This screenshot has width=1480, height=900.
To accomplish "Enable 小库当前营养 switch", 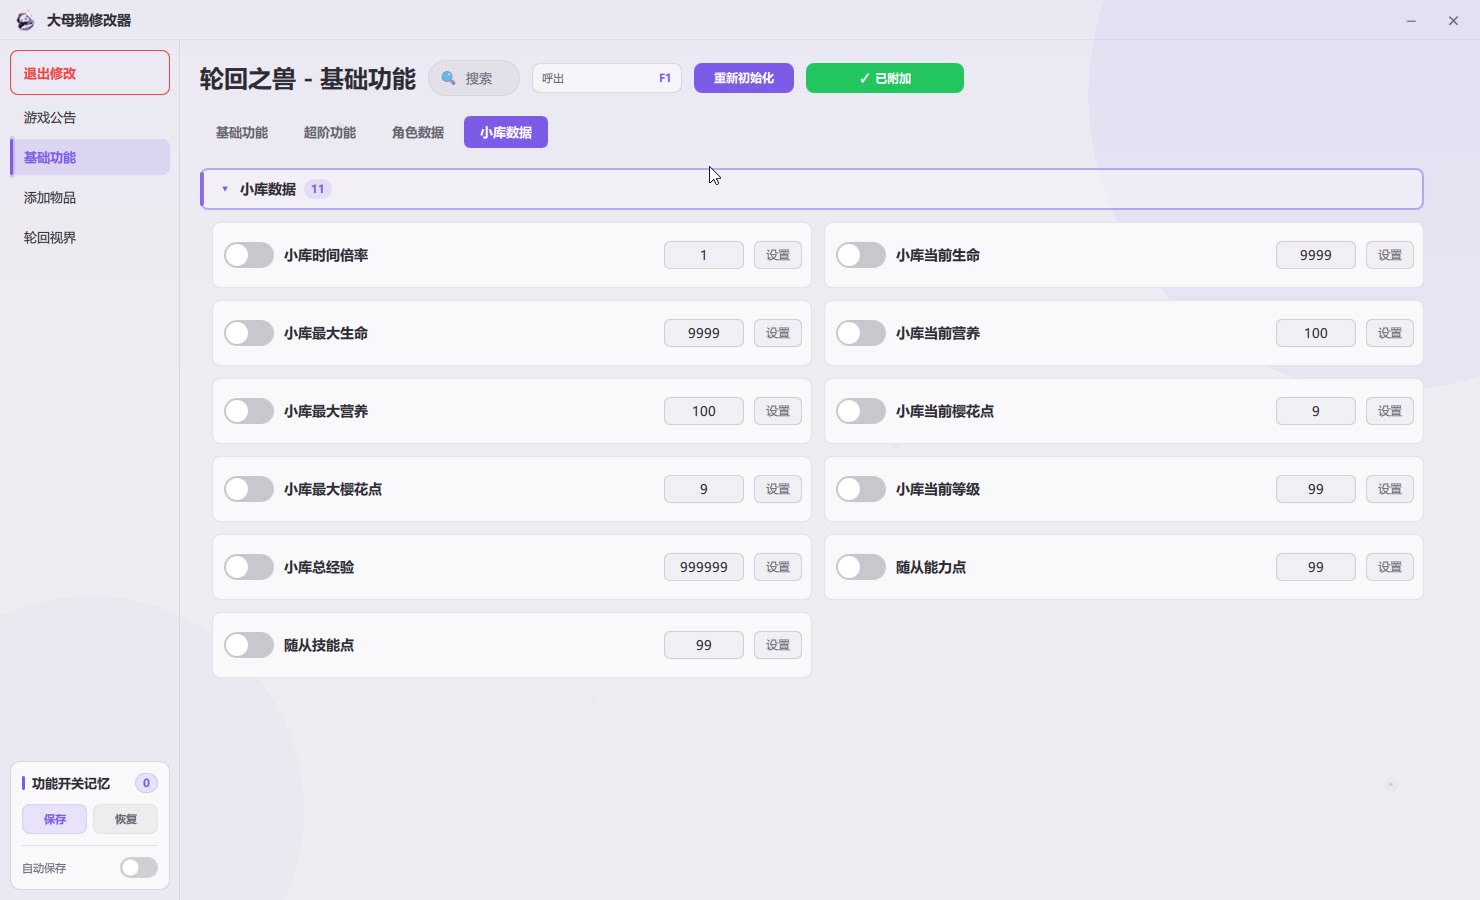I will pyautogui.click(x=861, y=333).
